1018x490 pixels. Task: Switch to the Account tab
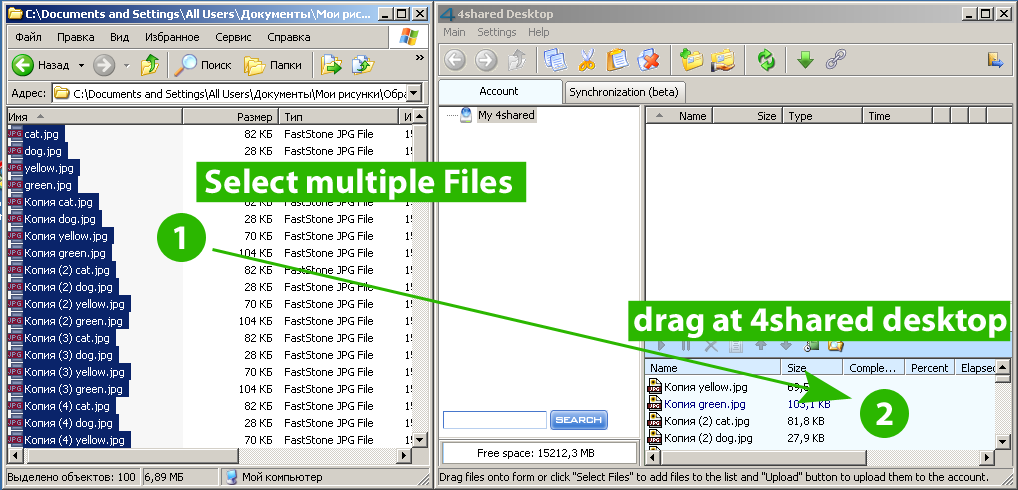point(499,92)
